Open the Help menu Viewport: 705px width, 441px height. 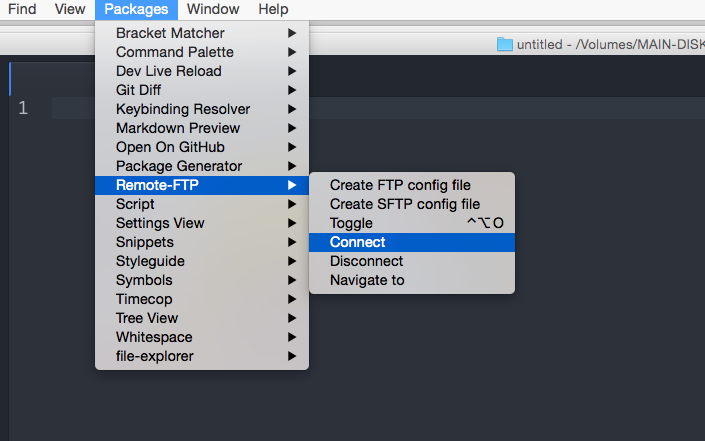(x=273, y=9)
